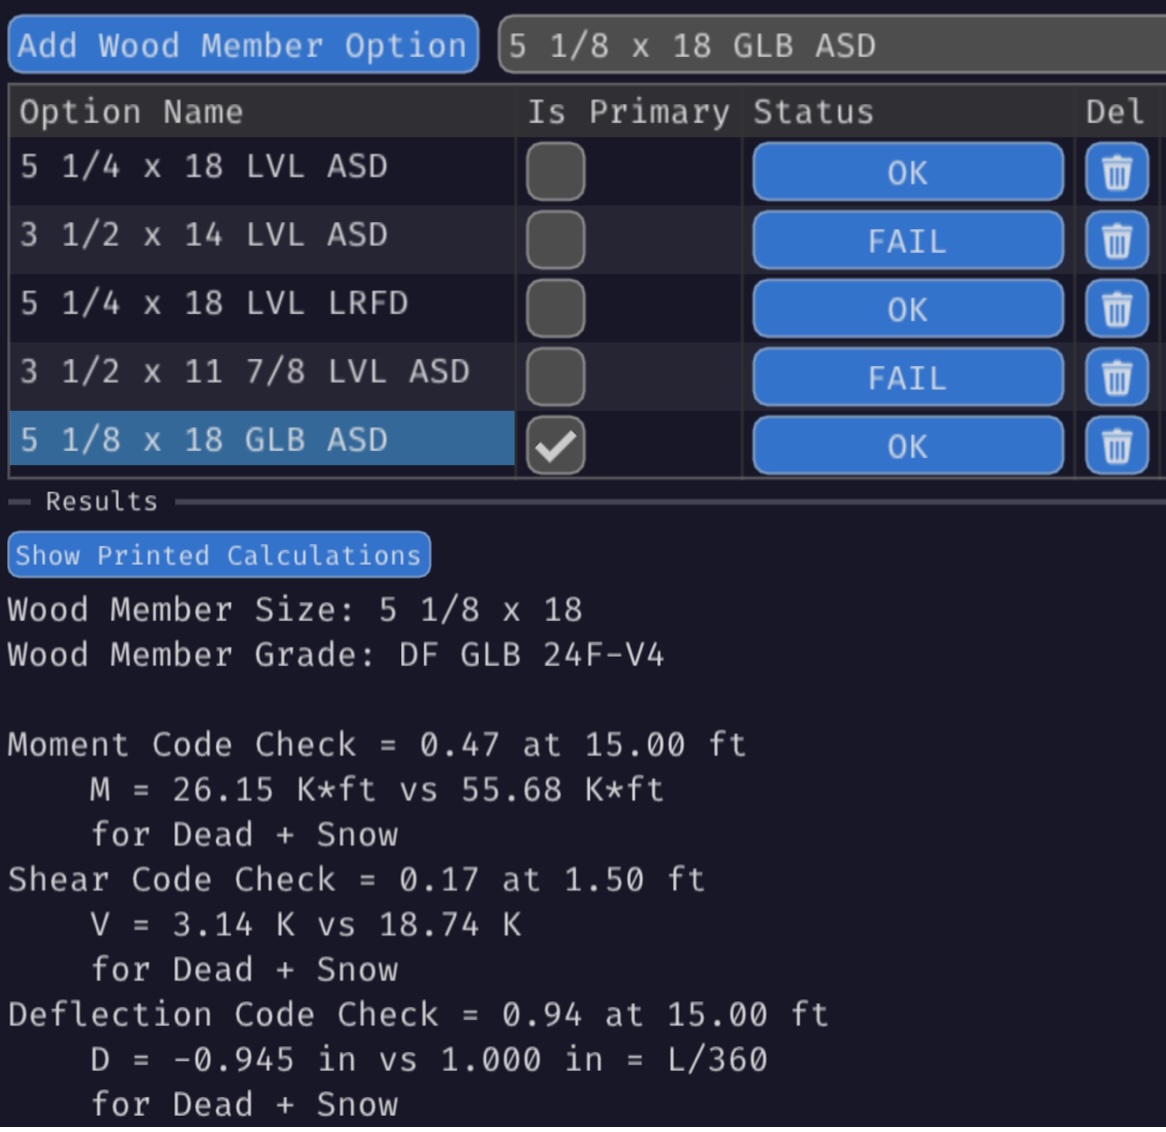Image resolution: width=1166 pixels, height=1132 pixels.
Task: Delete the "3 1/2 x 11 7/8 LVL ASD" option
Action: click(1117, 377)
